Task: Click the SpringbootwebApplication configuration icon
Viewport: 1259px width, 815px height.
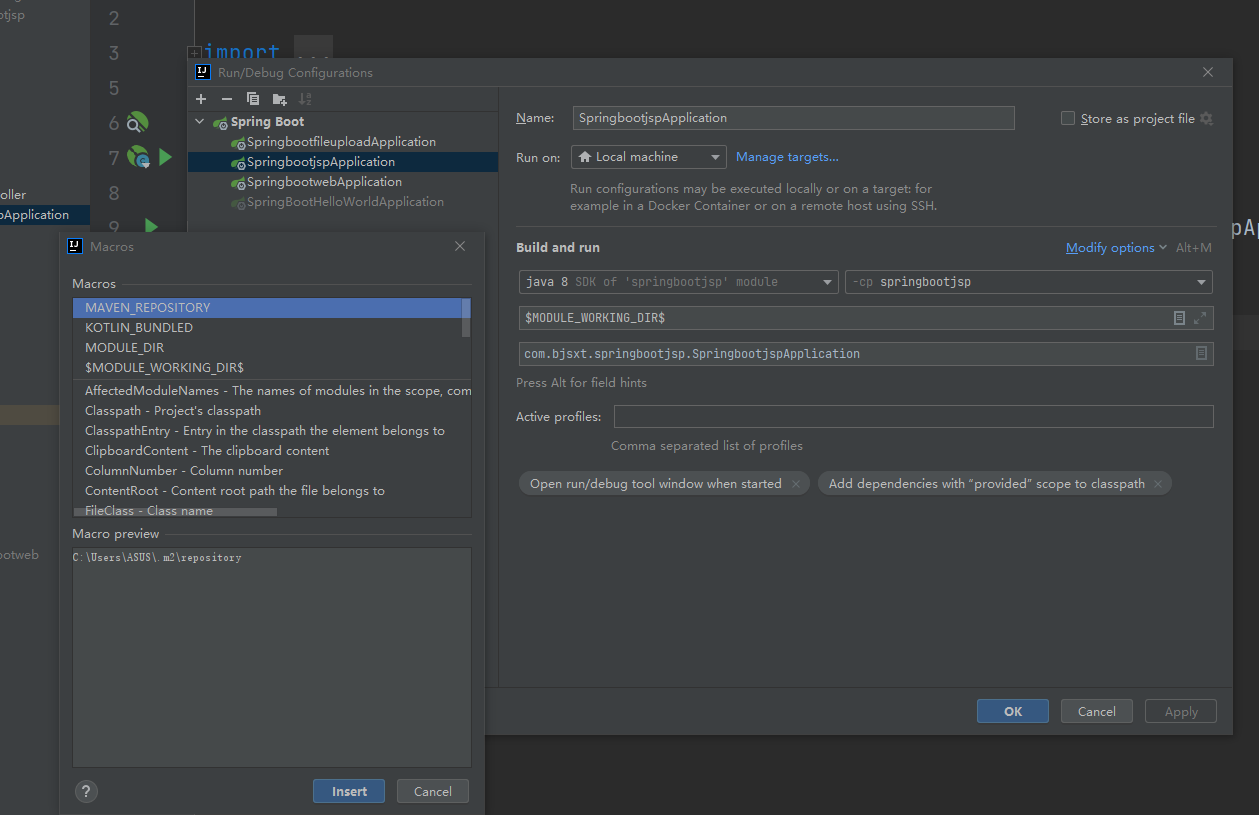Action: (x=238, y=182)
